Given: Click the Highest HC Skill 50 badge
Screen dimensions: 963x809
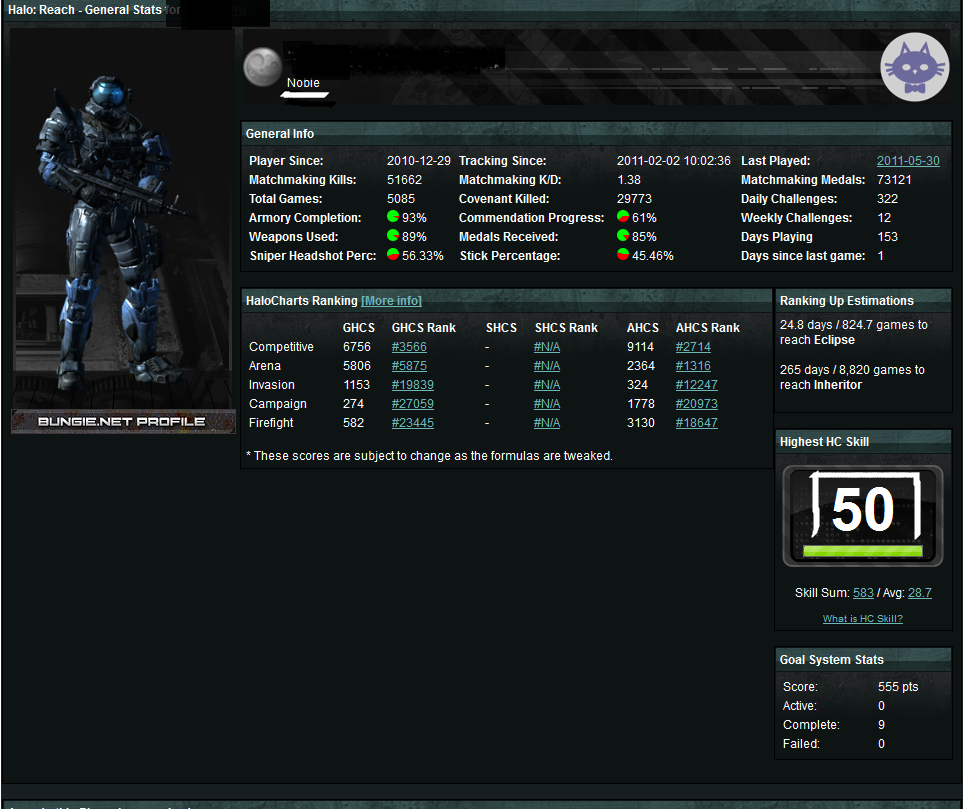Looking at the screenshot, I should (862, 515).
